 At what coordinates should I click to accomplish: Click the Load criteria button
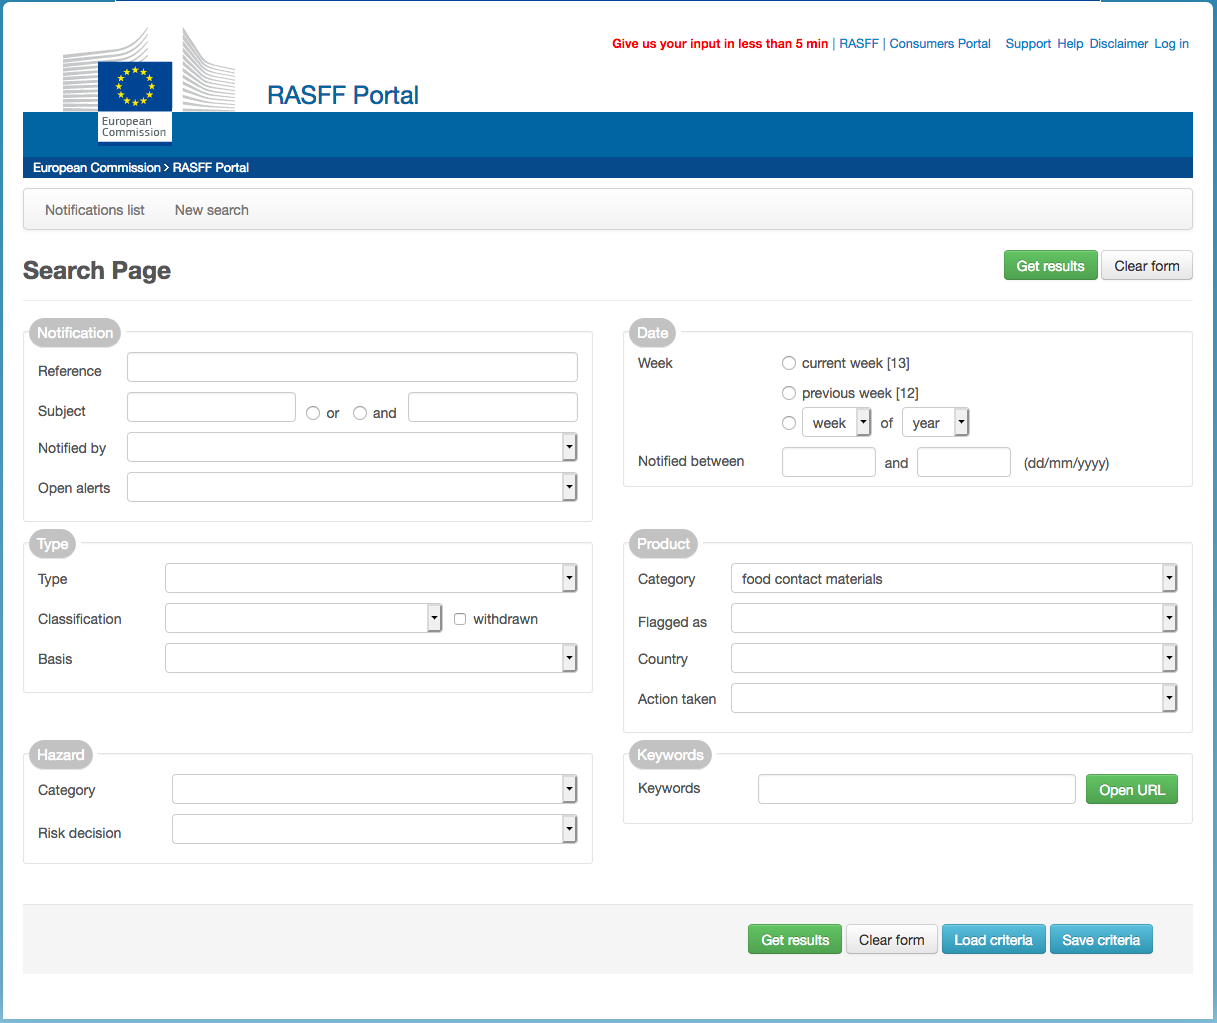point(994,939)
